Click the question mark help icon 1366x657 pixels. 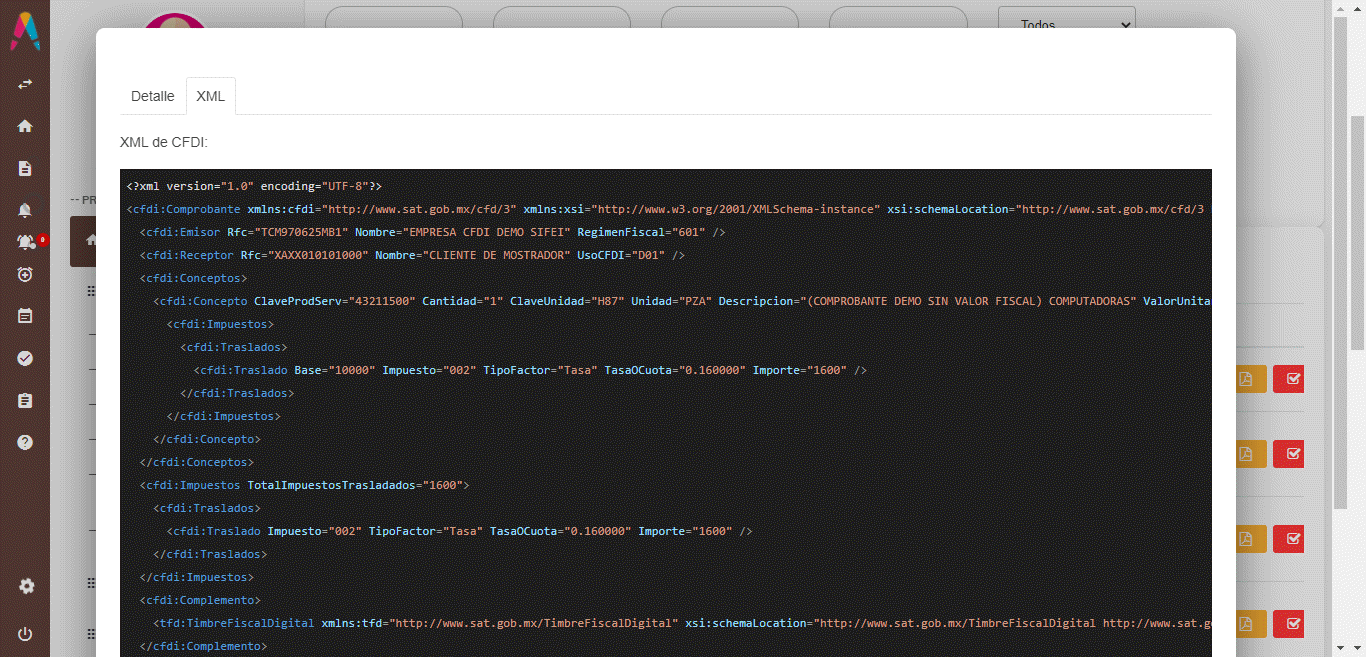tap(25, 442)
